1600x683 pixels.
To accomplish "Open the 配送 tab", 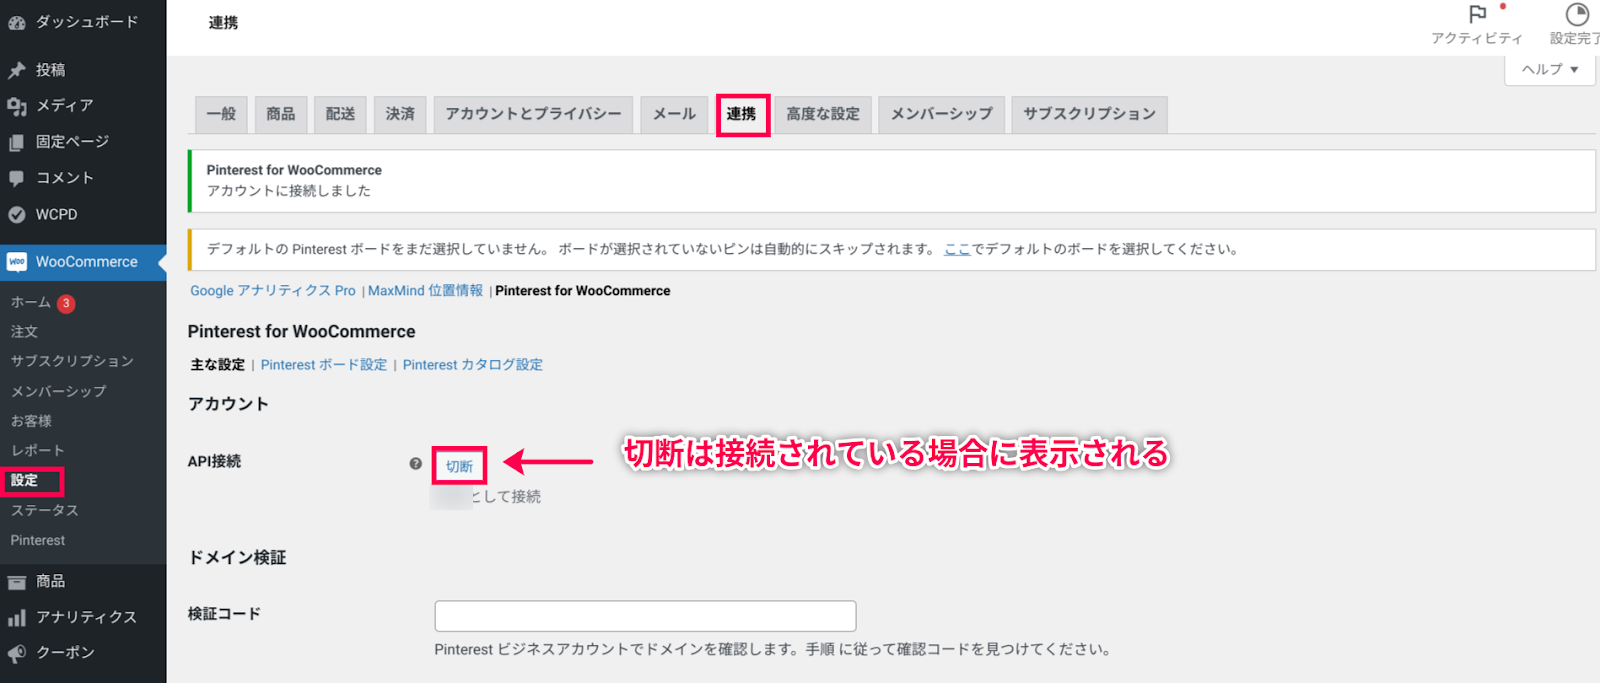I will pos(341,114).
